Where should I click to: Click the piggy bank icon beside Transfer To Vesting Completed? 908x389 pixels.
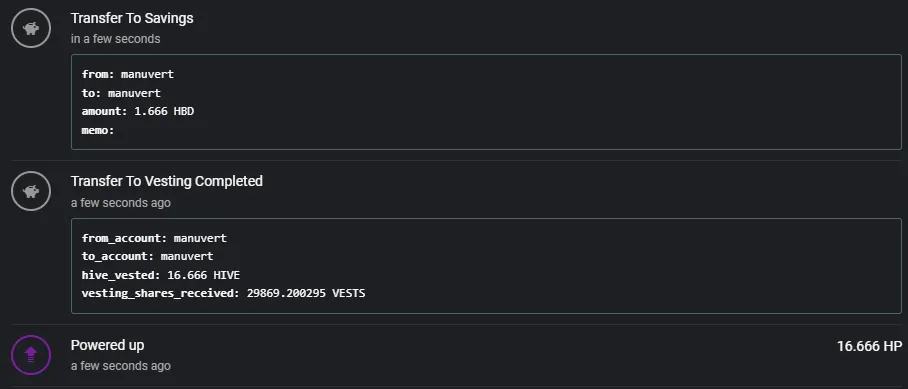pyautogui.click(x=31, y=191)
